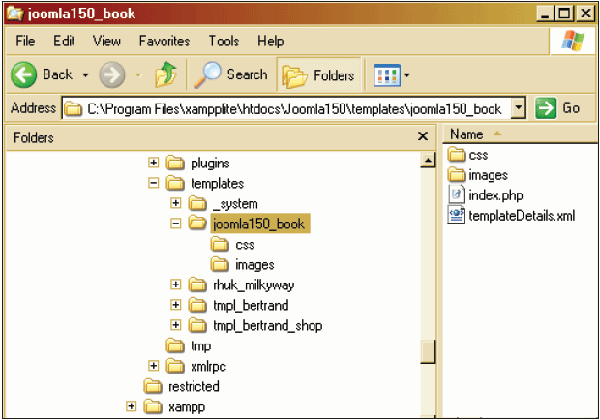Screen dimensions: 600x420
Task: Select images name in file list
Action: (488, 175)
